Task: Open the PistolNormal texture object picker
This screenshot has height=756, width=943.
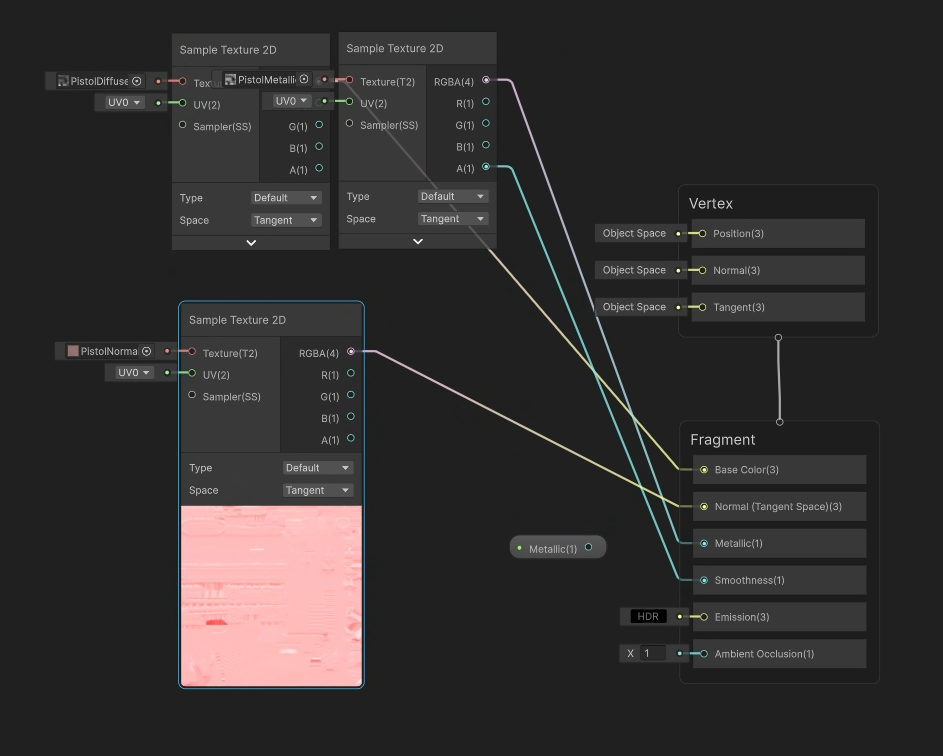Action: point(146,351)
